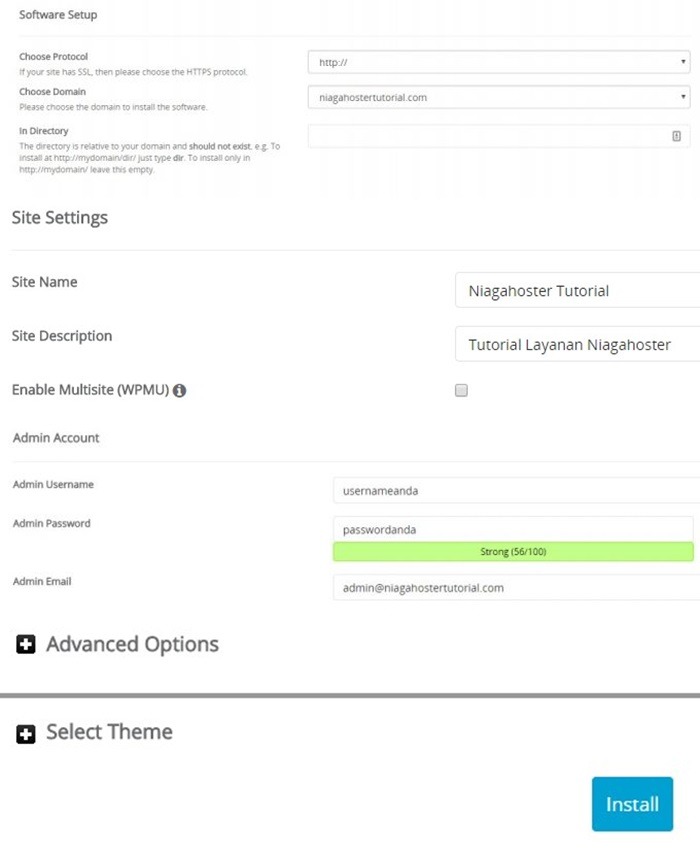Screen dimensions: 700x857
Task: Click the Install button
Action: coord(632,804)
